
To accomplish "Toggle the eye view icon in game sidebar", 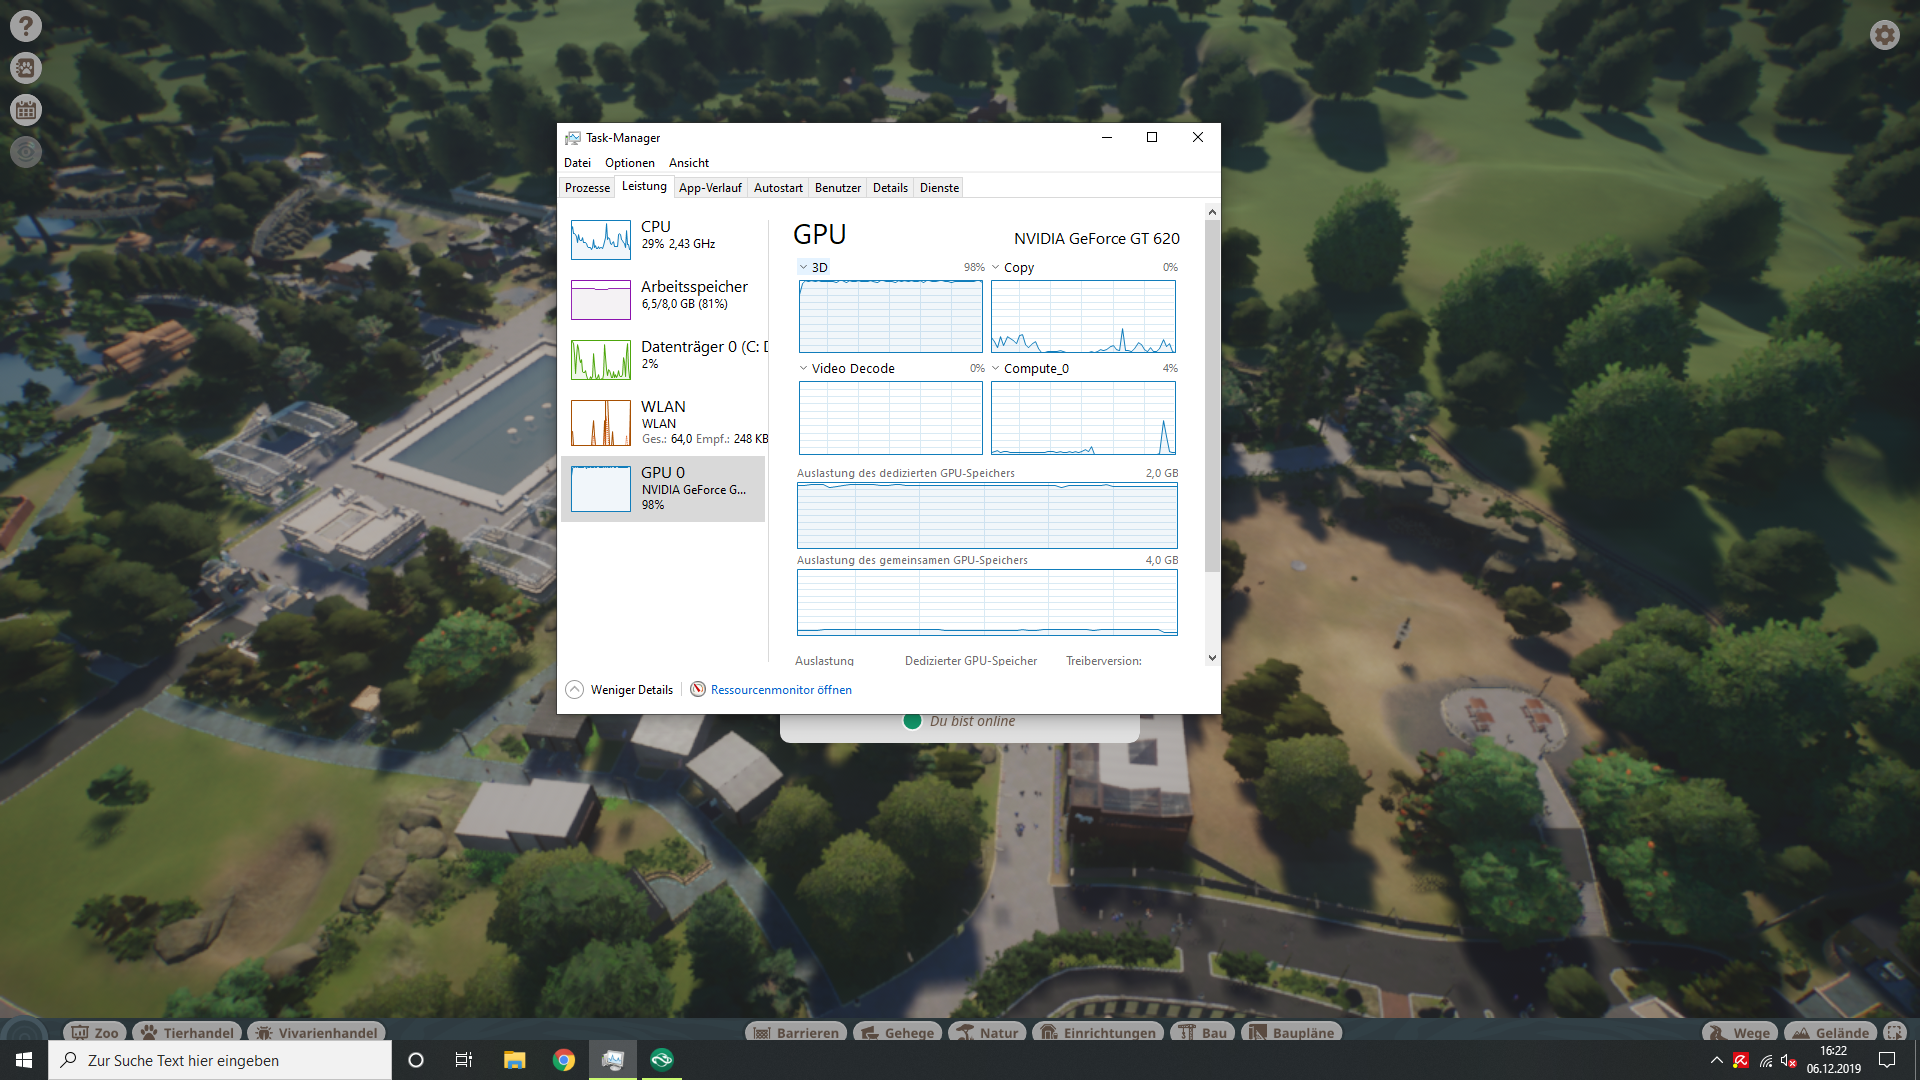I will point(26,152).
